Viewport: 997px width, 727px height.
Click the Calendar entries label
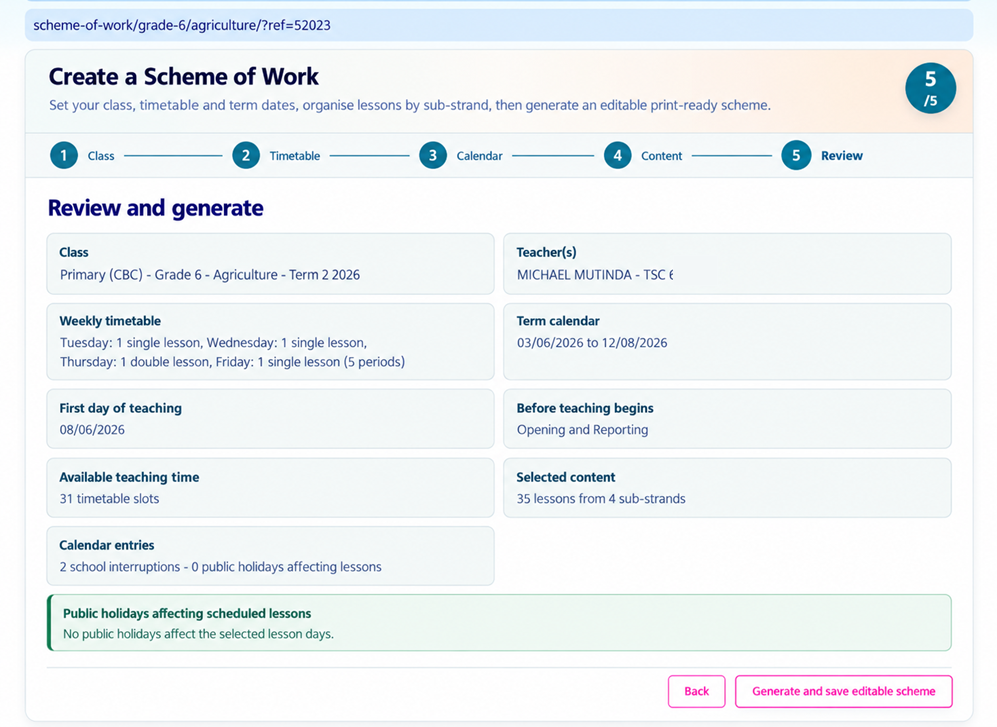click(x=106, y=545)
